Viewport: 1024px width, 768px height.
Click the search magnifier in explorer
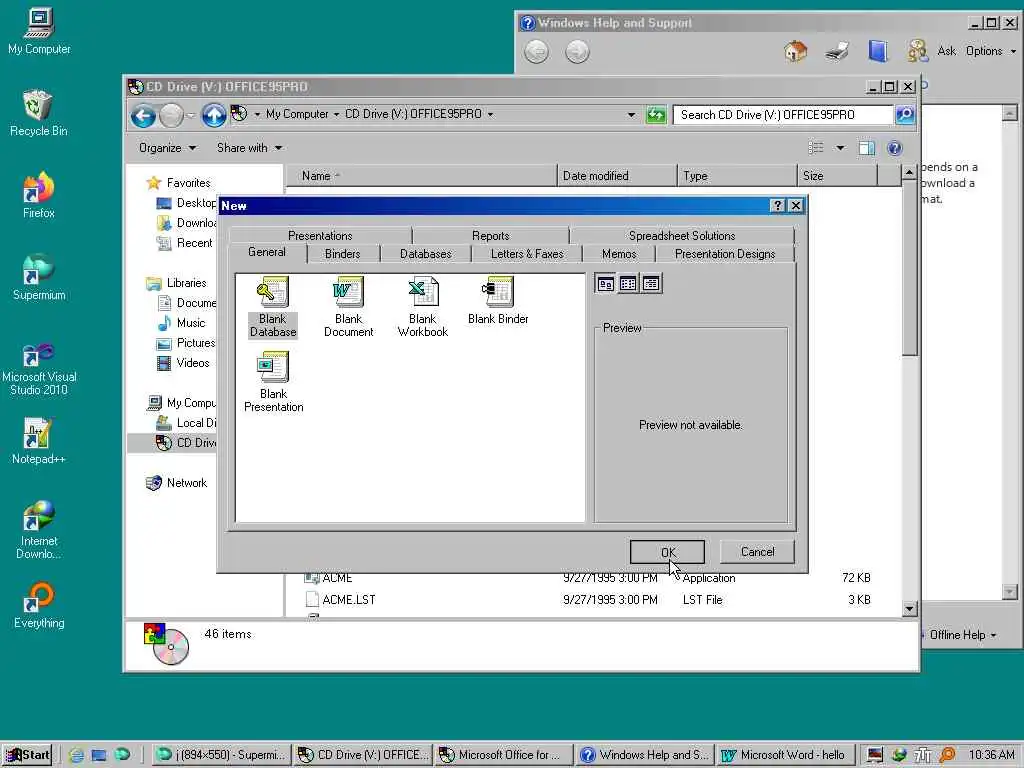904,115
